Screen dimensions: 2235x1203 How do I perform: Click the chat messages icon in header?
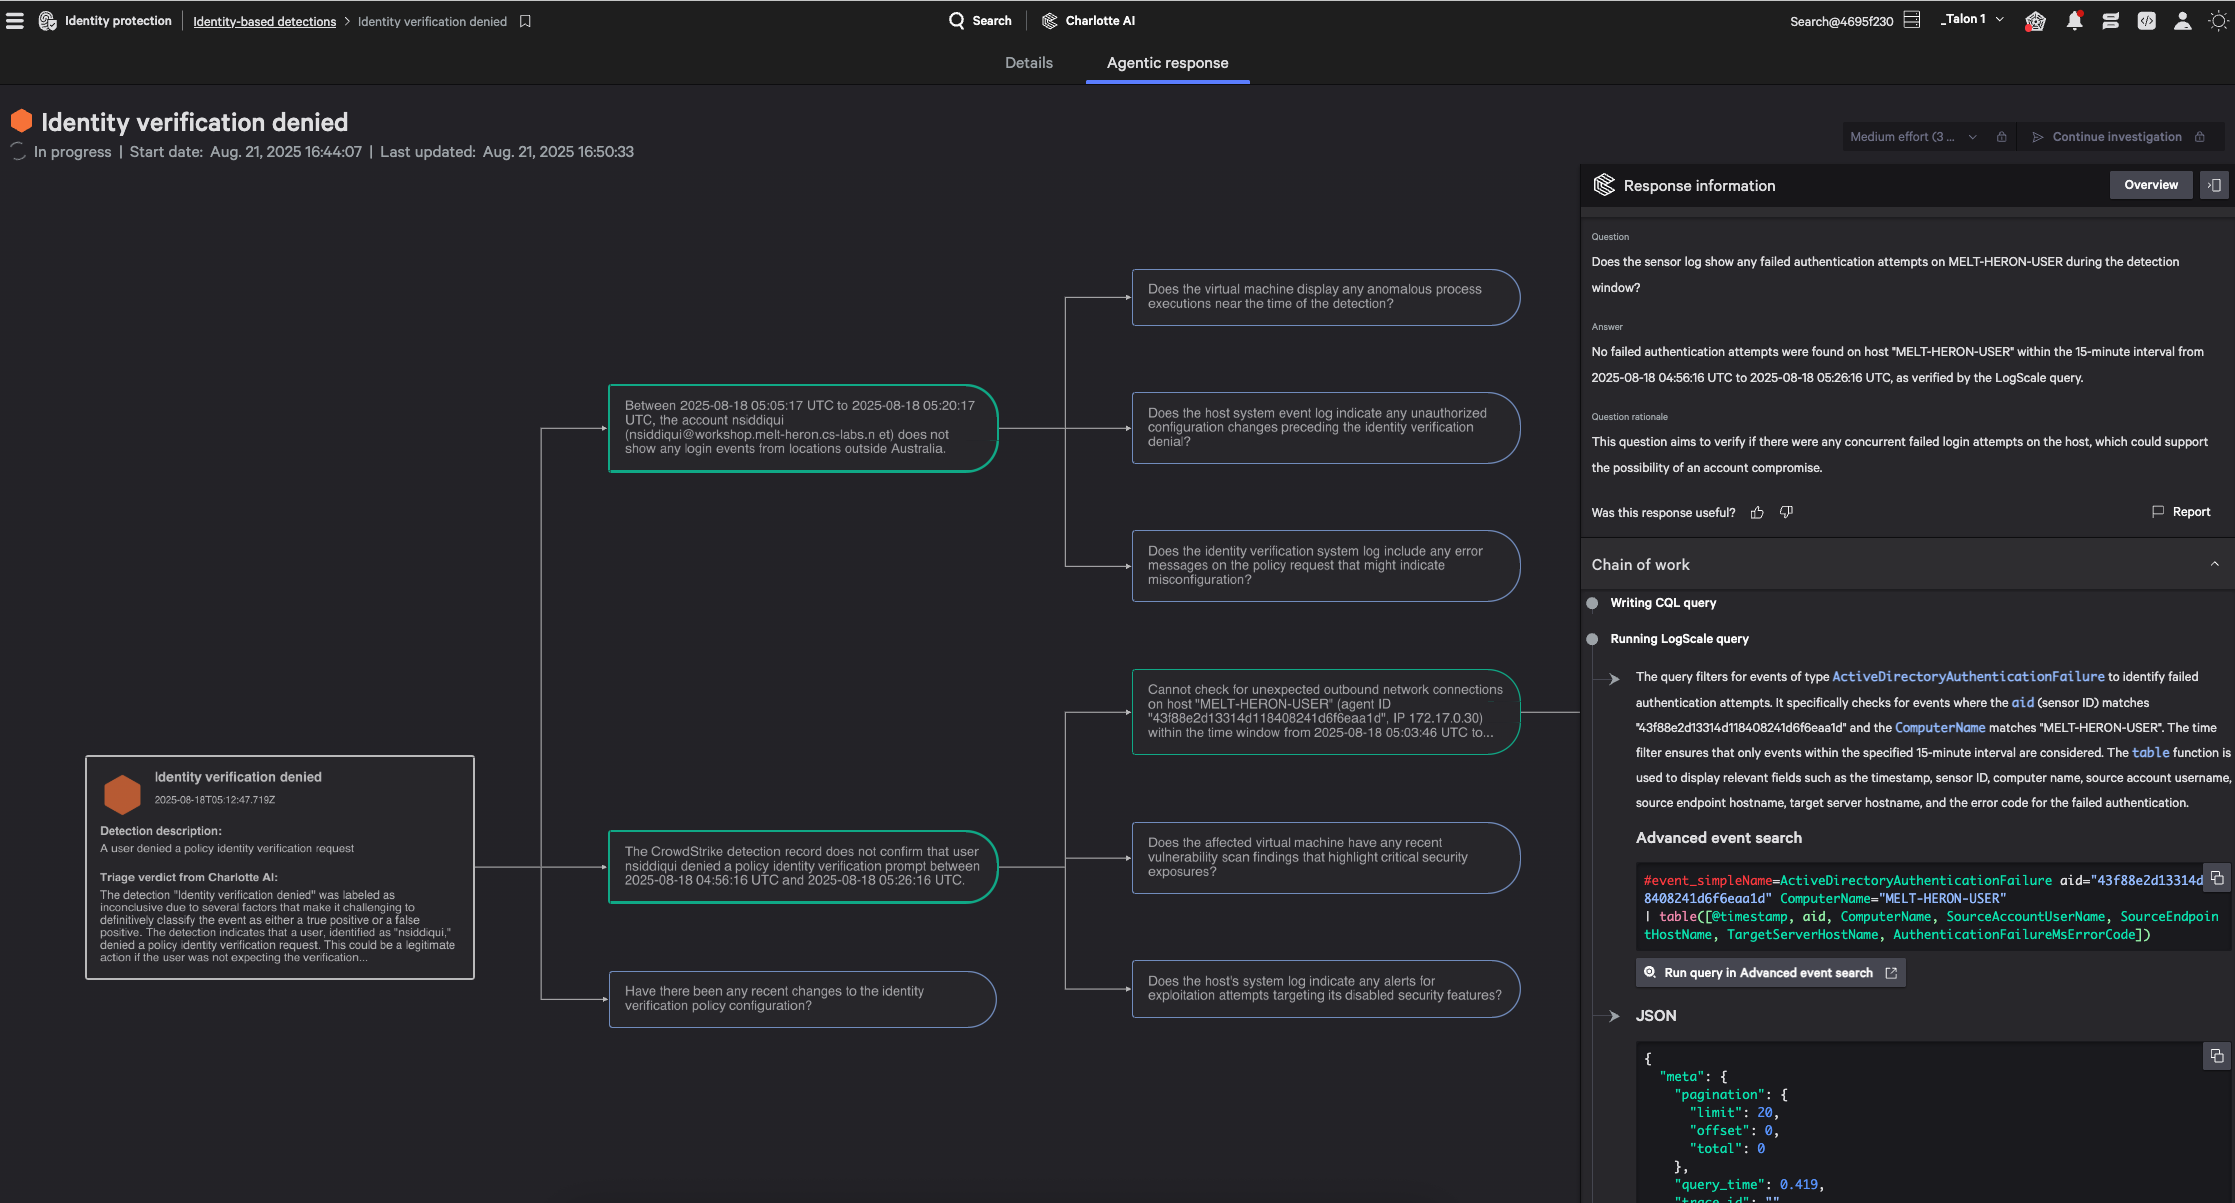click(x=2110, y=21)
